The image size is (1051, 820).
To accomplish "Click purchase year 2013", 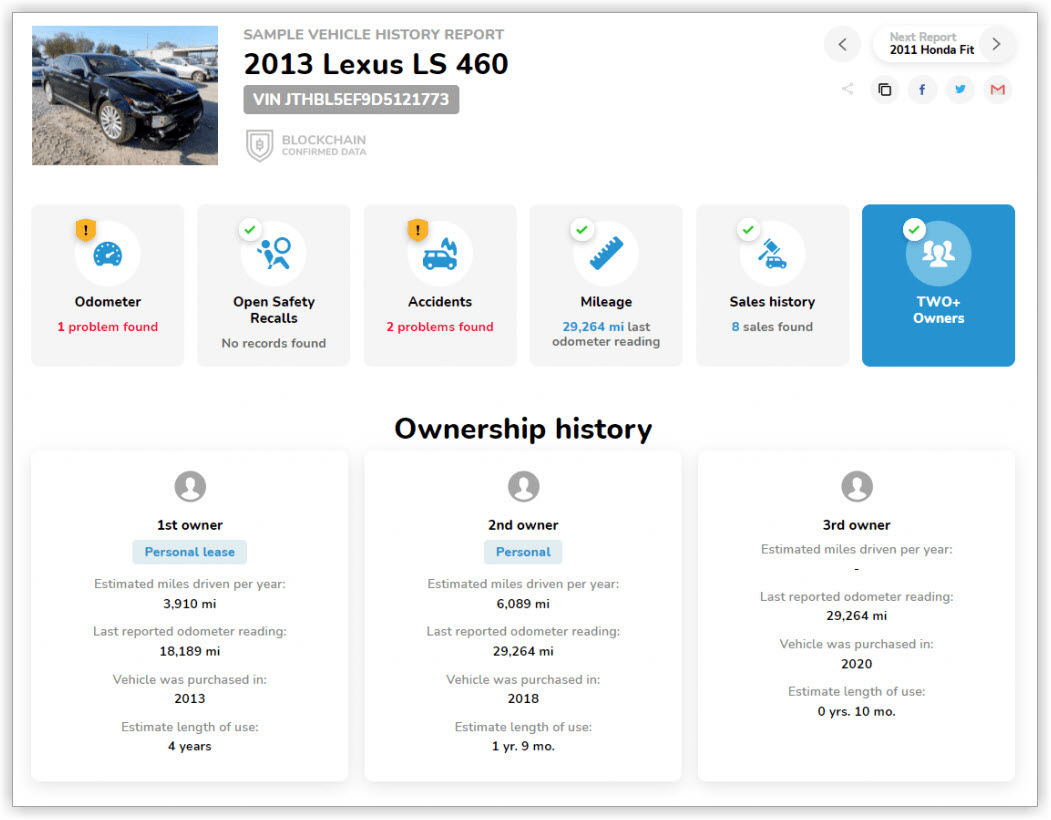I will (x=190, y=699).
